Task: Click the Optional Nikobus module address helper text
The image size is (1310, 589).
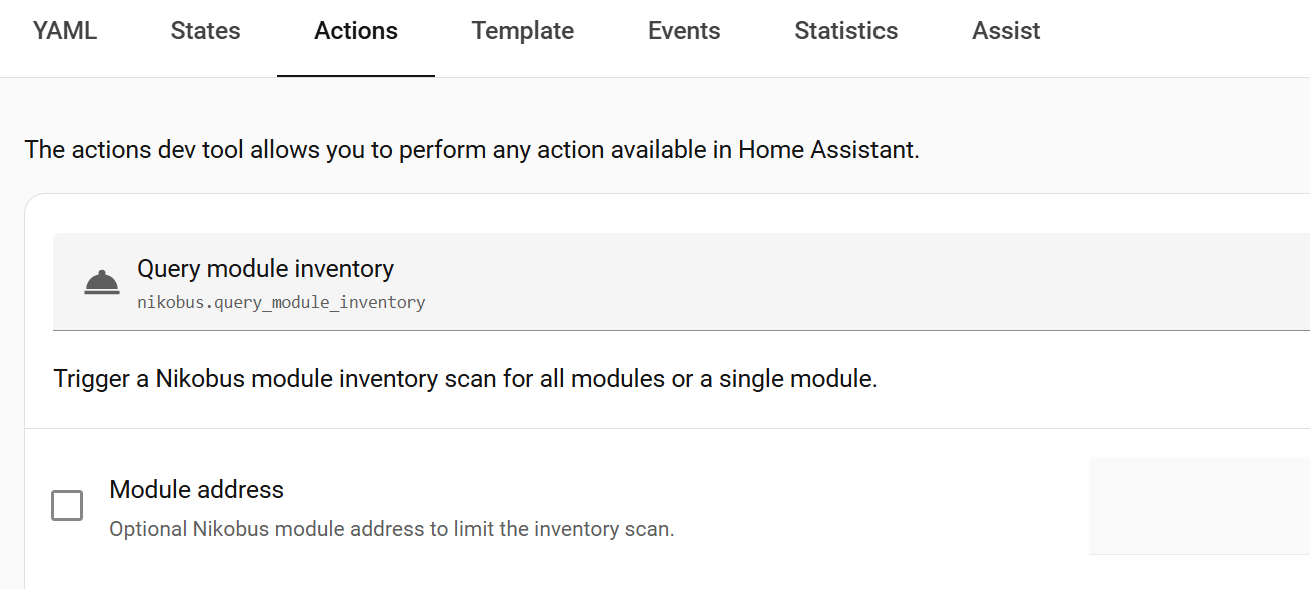Action: click(x=392, y=529)
